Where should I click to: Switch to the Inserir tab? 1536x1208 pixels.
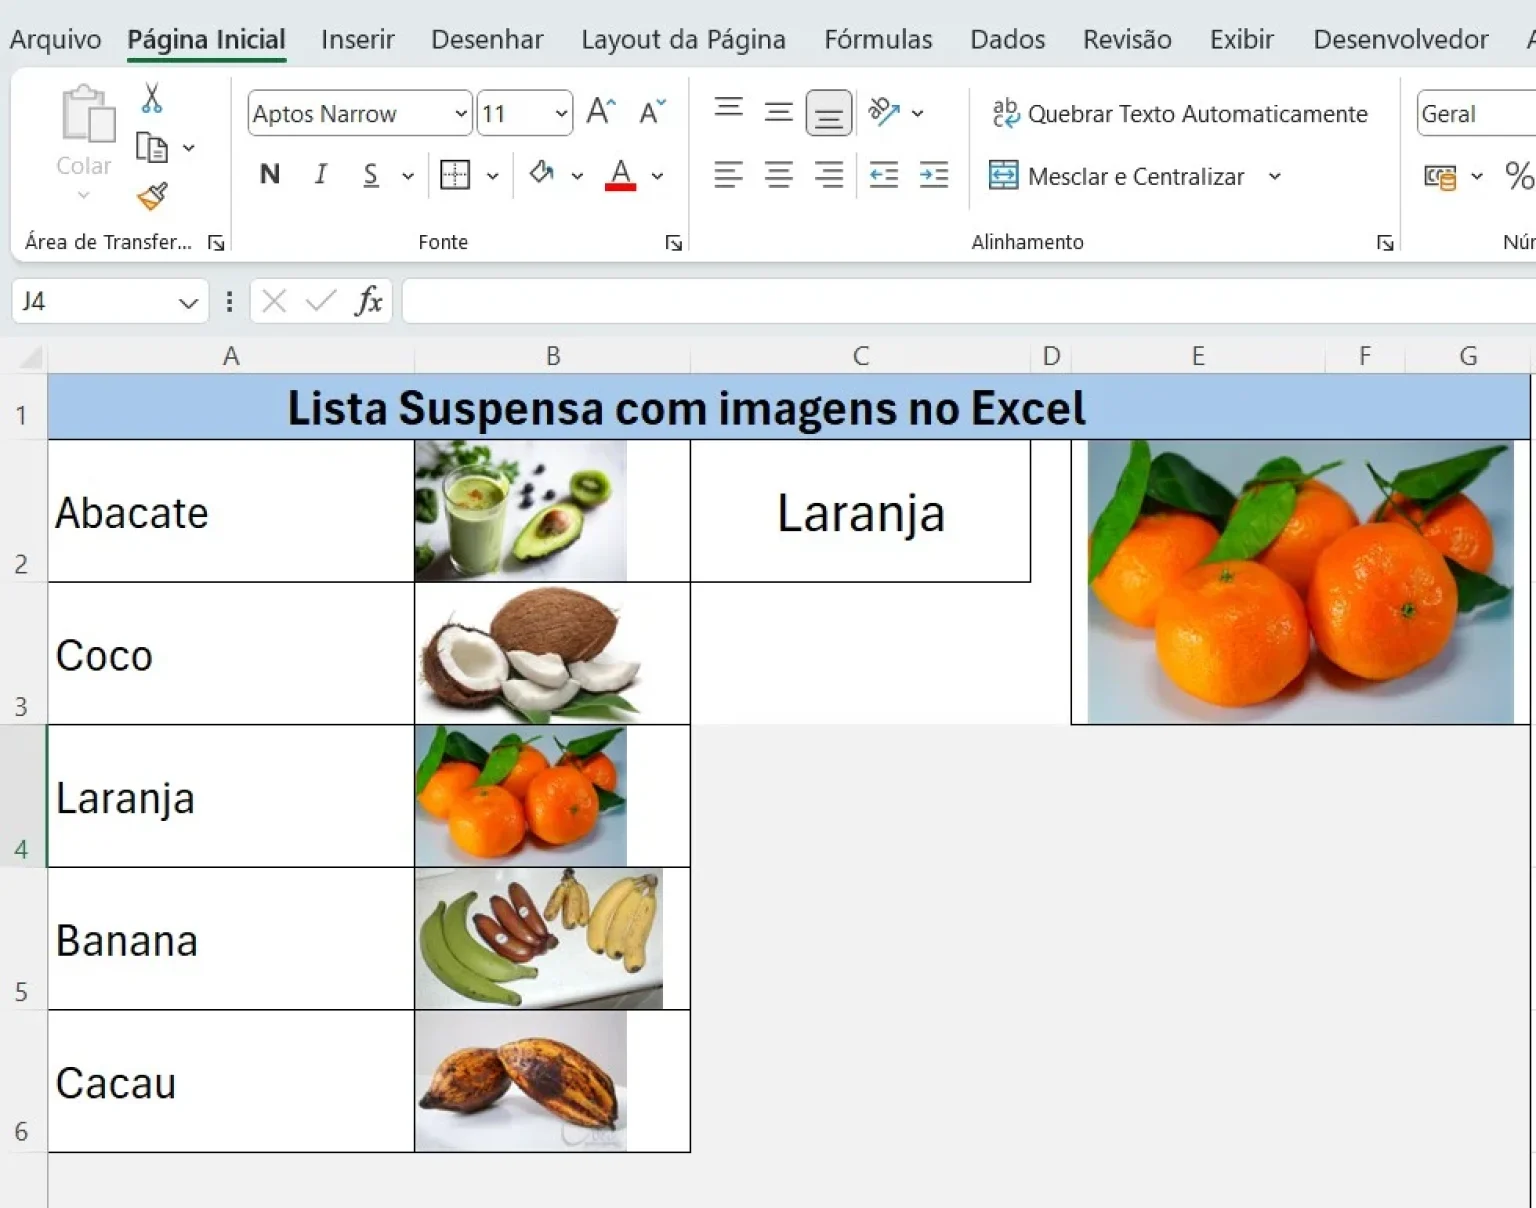pyautogui.click(x=358, y=39)
